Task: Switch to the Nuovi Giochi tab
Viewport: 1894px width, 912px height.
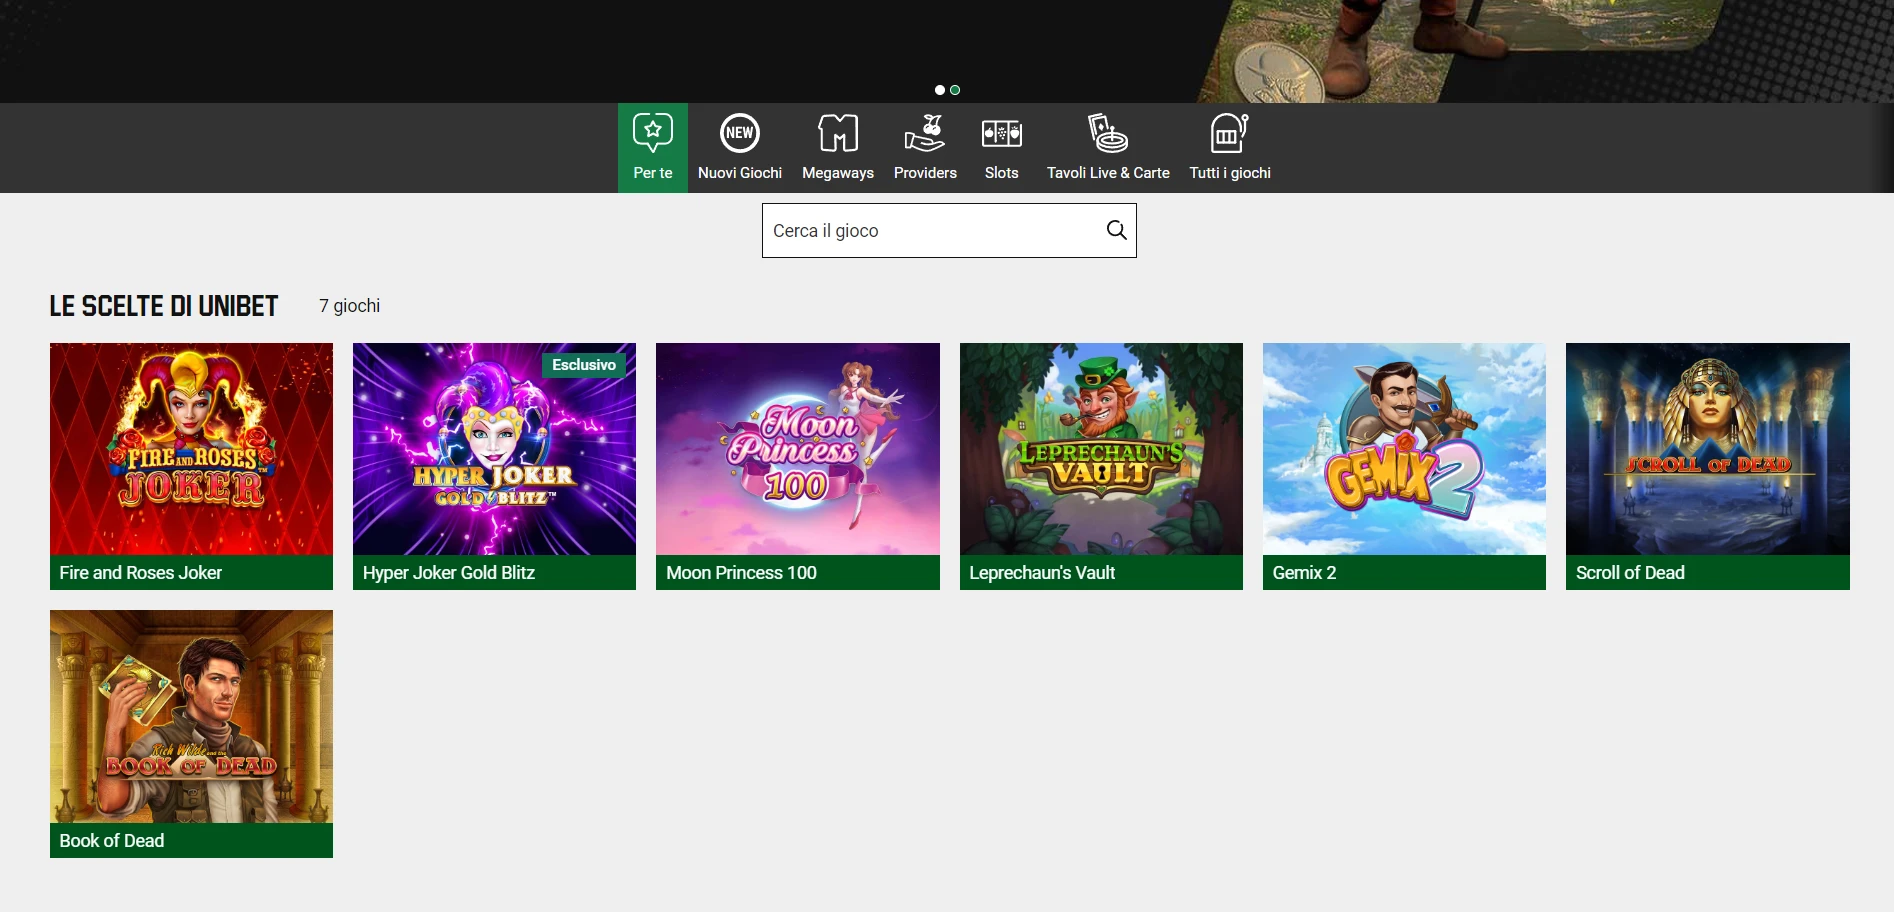Action: tap(740, 148)
